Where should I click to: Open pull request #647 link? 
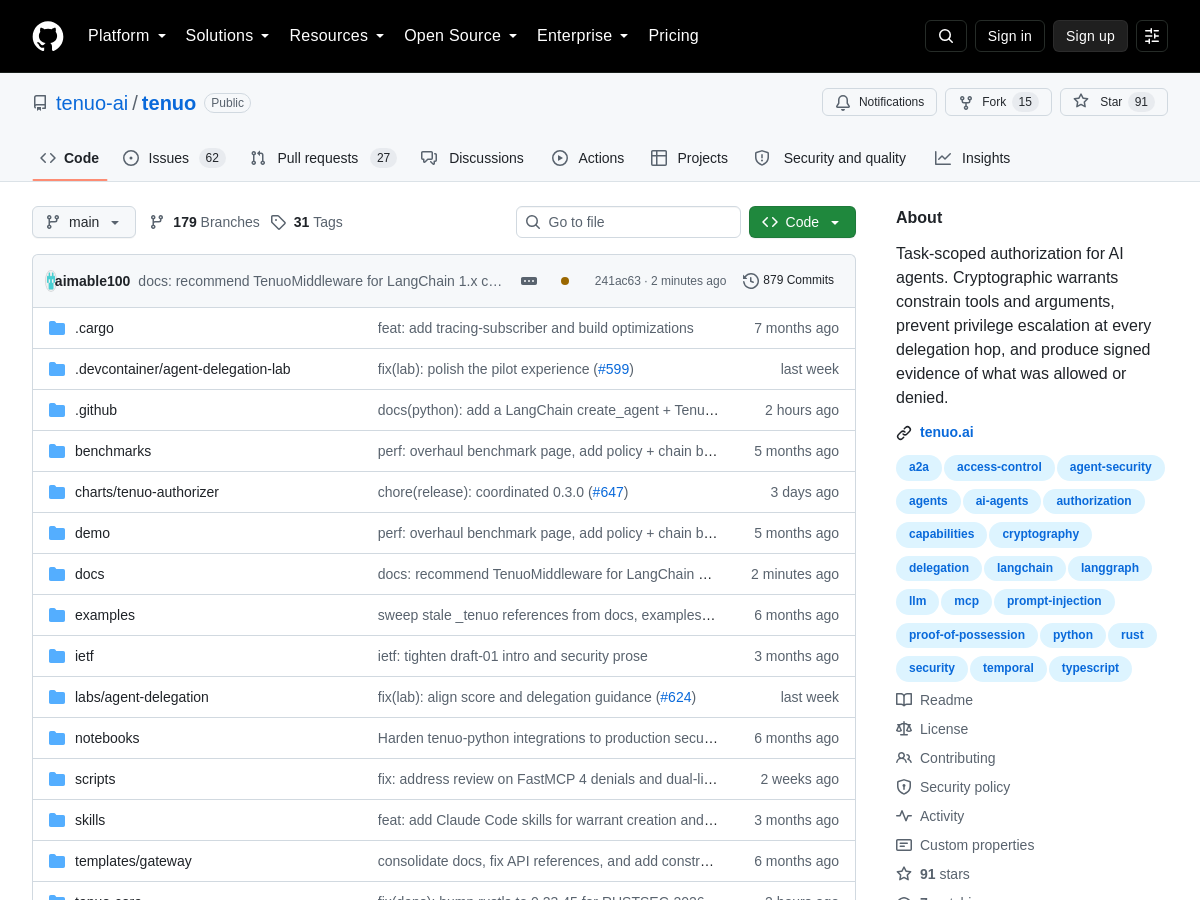608,492
